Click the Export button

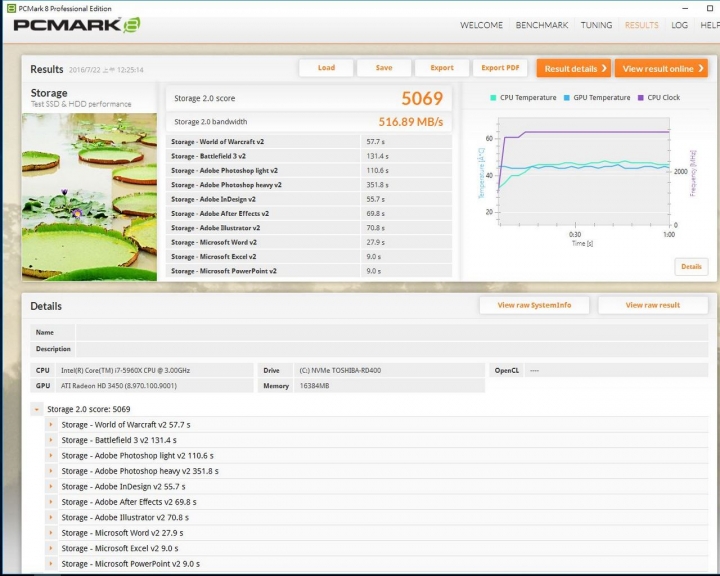(442, 68)
